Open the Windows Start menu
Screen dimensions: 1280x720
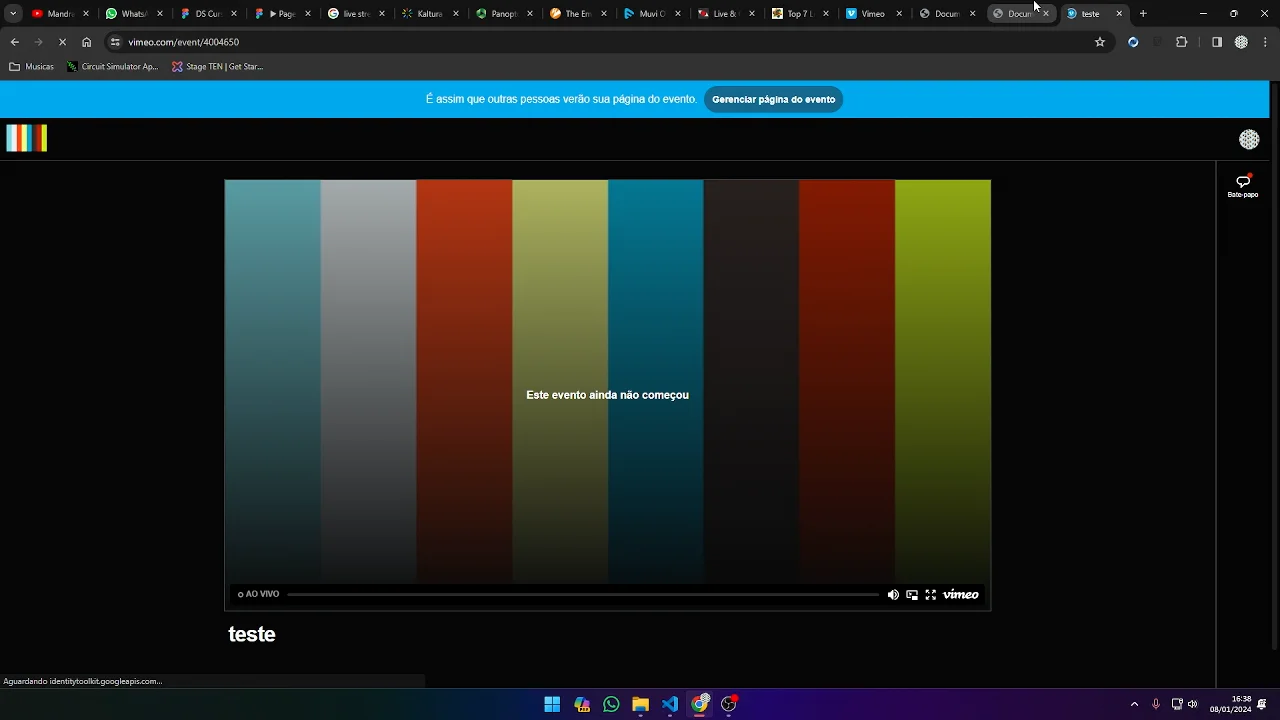pos(552,704)
